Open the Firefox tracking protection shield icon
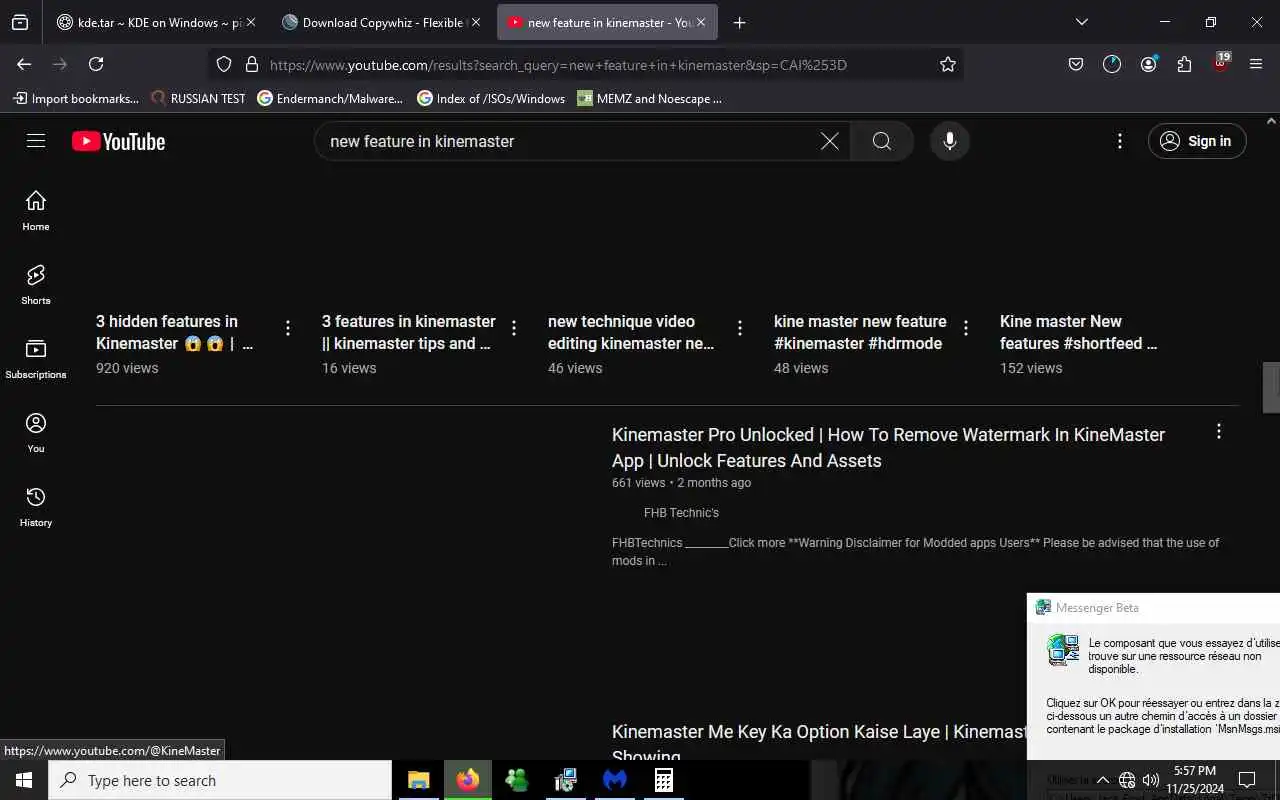Viewport: 1280px width, 800px height. [224, 64]
